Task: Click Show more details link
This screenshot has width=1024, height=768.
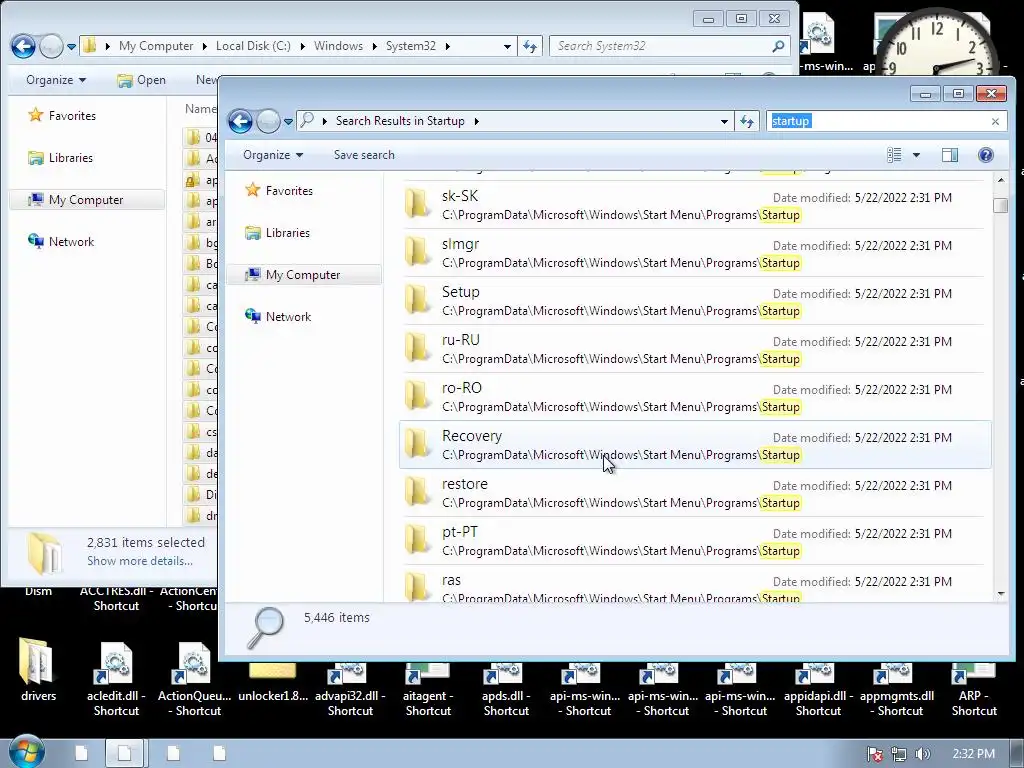Action: point(140,561)
